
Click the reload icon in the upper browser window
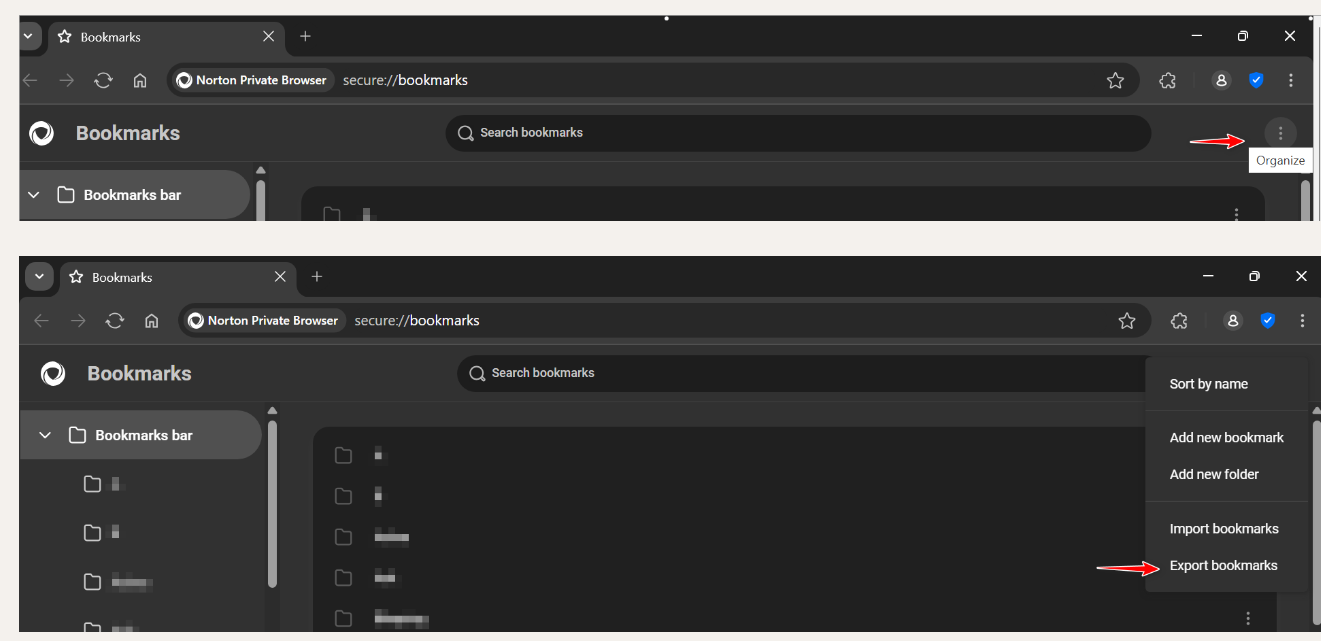tap(103, 80)
